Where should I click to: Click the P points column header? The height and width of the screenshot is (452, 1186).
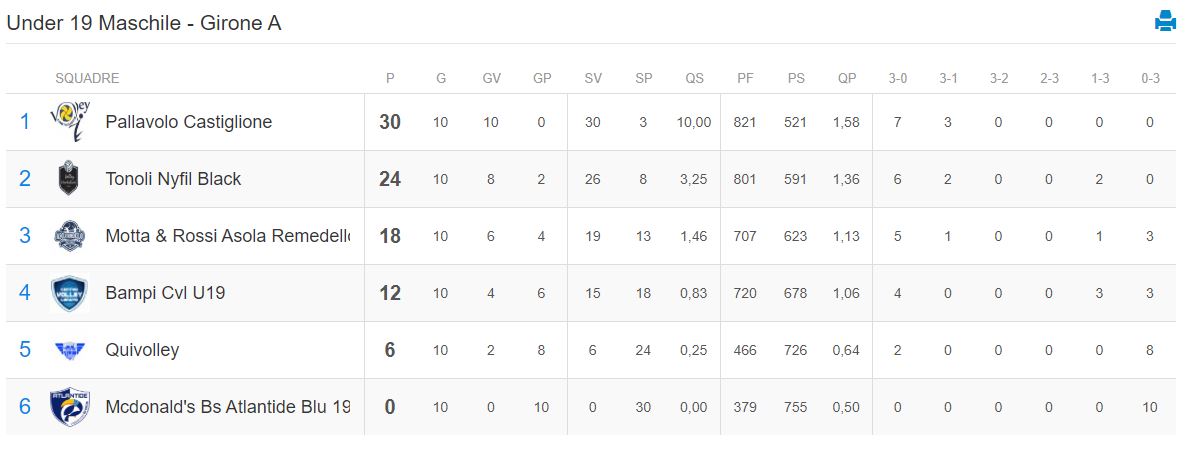390,79
